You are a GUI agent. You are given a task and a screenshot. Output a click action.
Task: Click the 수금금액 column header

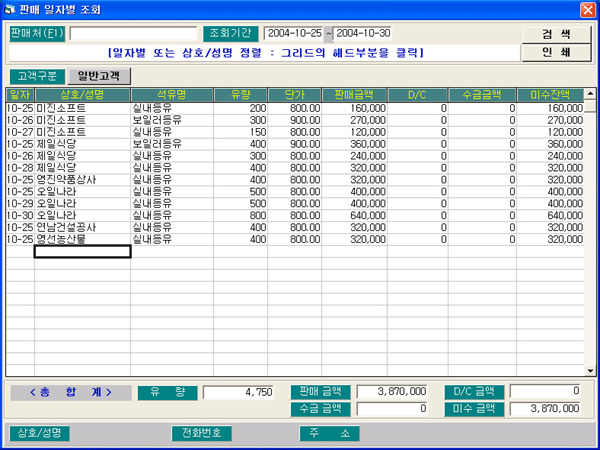482,95
